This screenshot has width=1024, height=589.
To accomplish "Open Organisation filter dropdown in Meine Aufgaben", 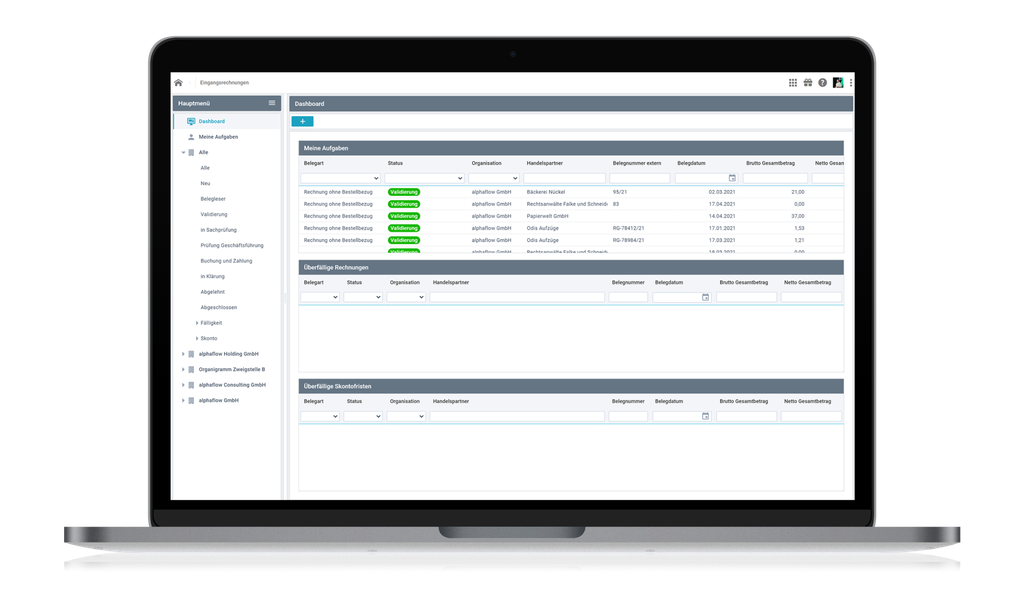I will (494, 178).
